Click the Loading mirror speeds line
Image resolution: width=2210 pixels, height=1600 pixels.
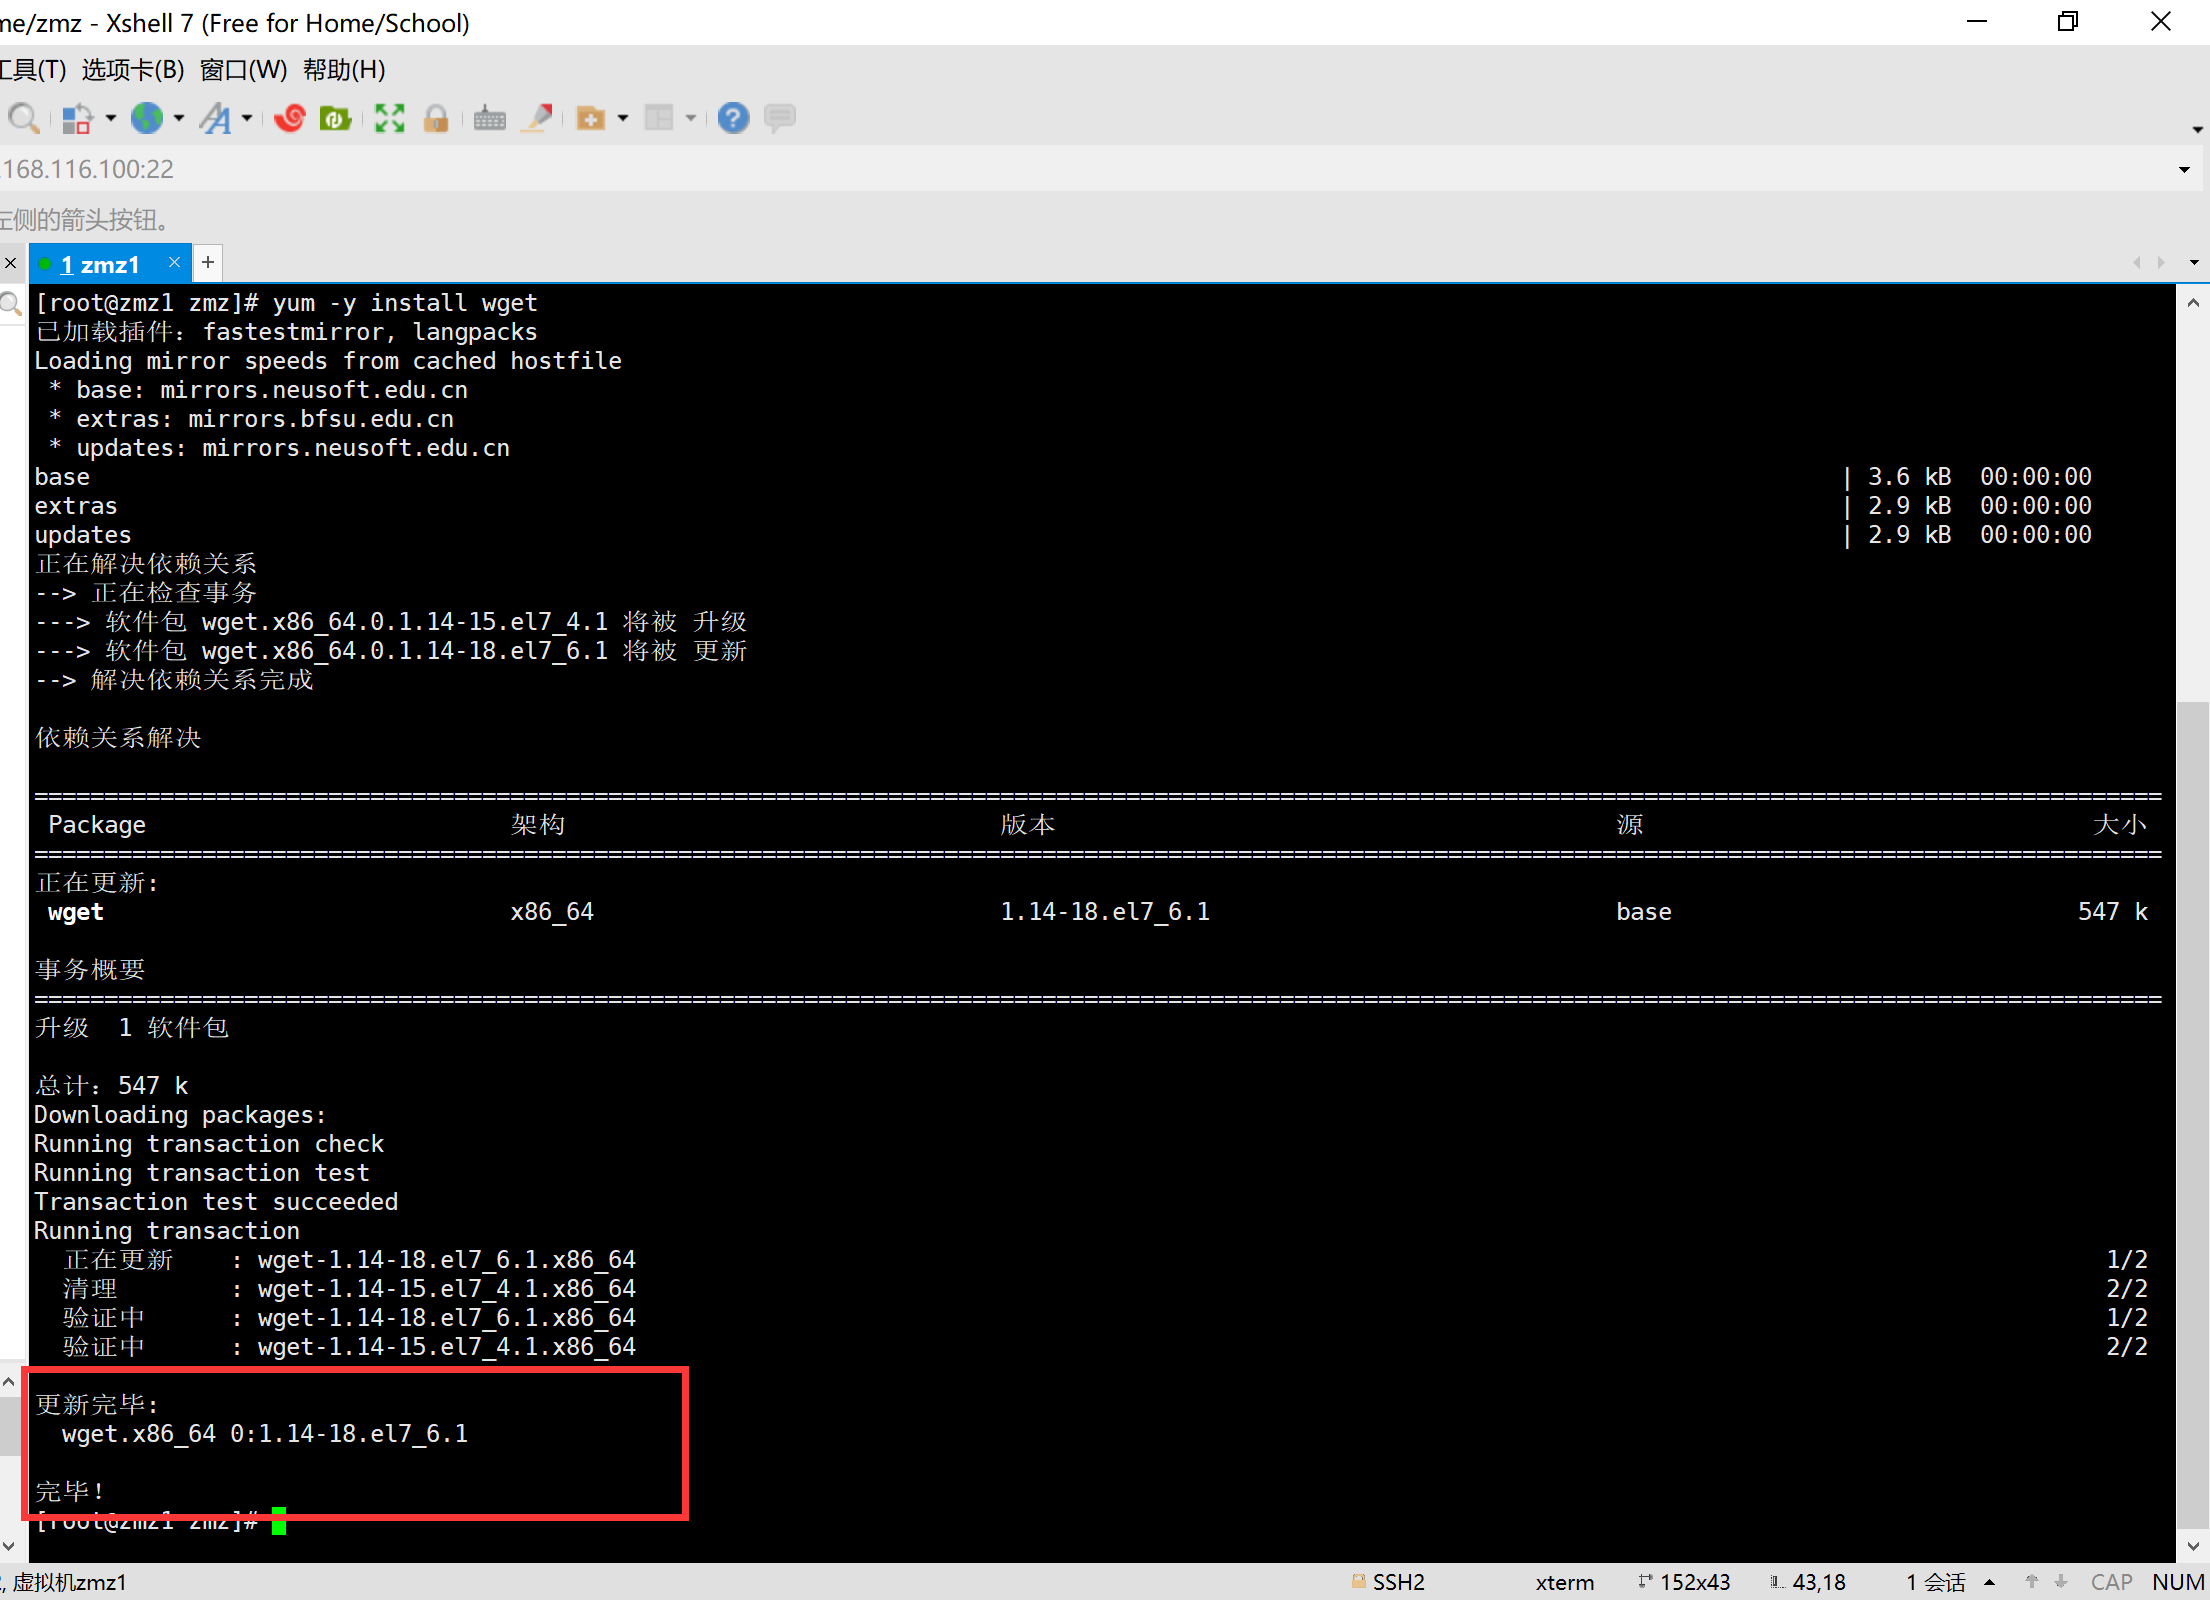(328, 361)
